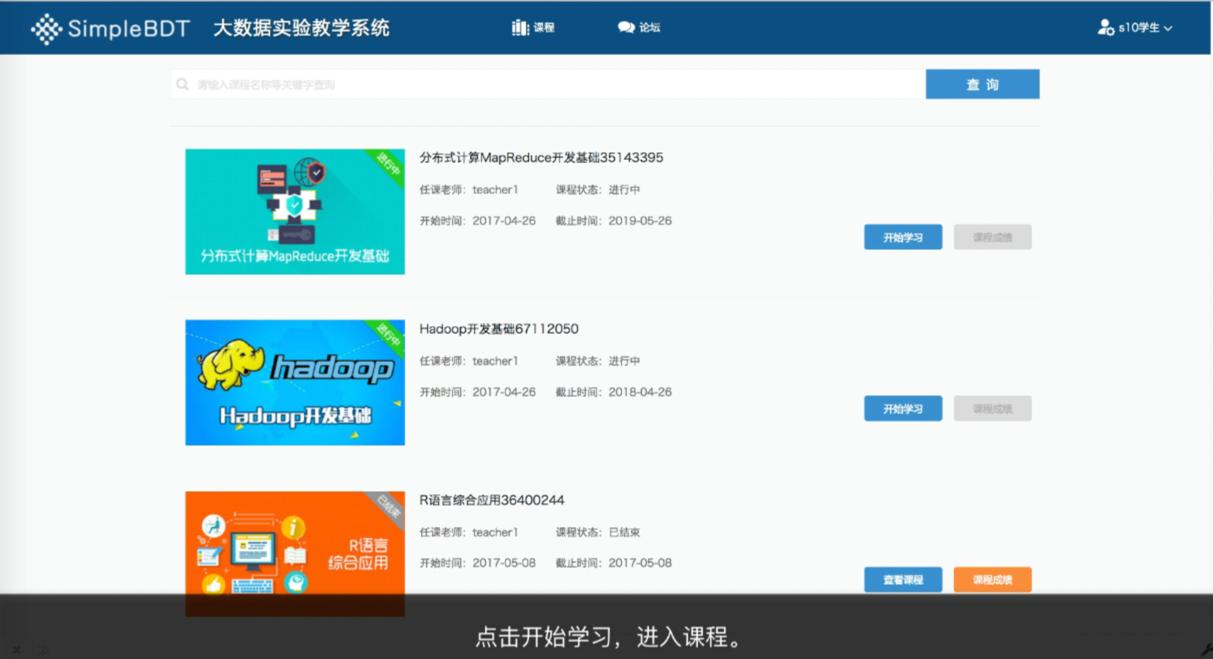The width and height of the screenshot is (1213, 659).
Task: Click 查看课程 for R语言综合应用
Action: (902, 579)
